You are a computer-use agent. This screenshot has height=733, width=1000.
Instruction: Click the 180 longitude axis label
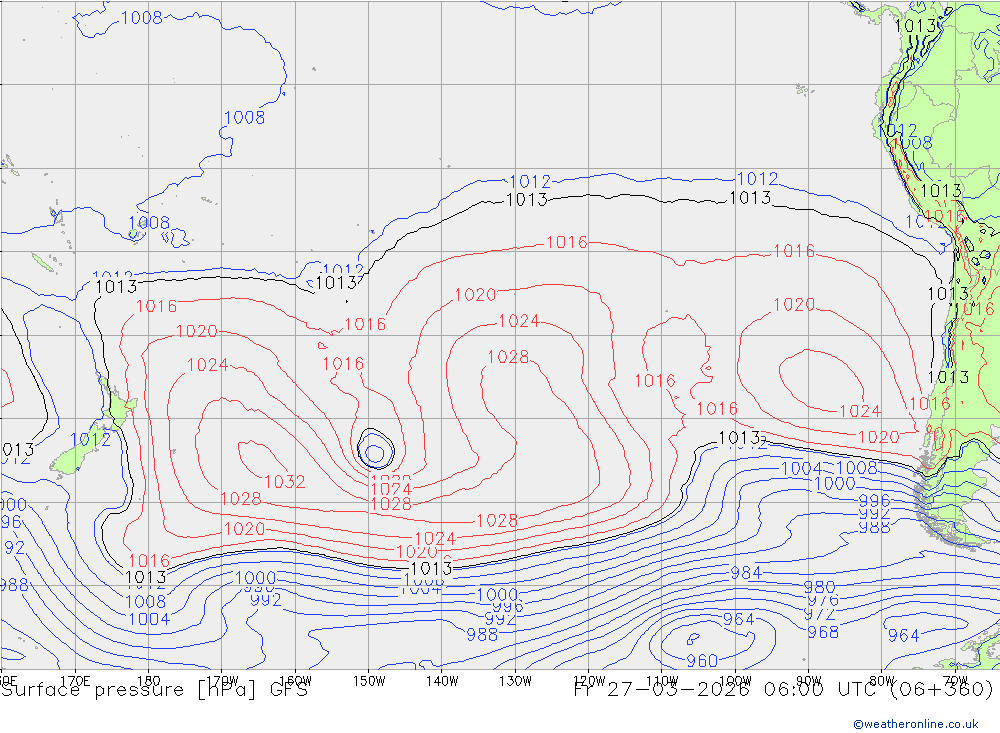(x=149, y=681)
